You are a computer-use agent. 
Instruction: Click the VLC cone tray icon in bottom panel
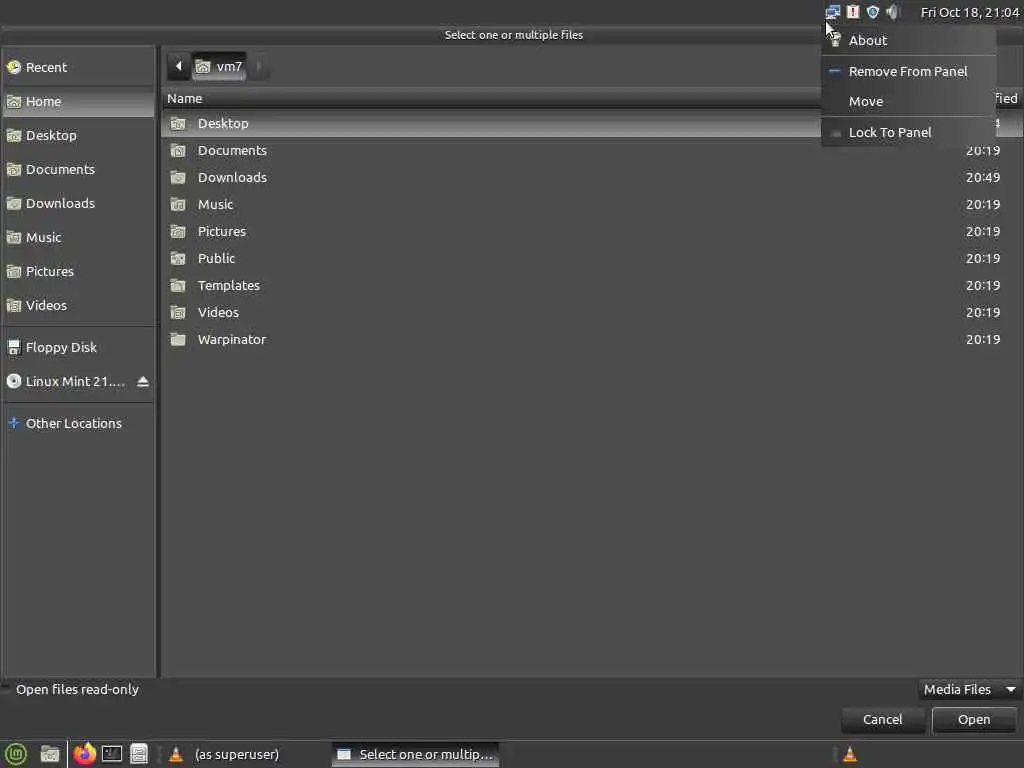(850, 754)
